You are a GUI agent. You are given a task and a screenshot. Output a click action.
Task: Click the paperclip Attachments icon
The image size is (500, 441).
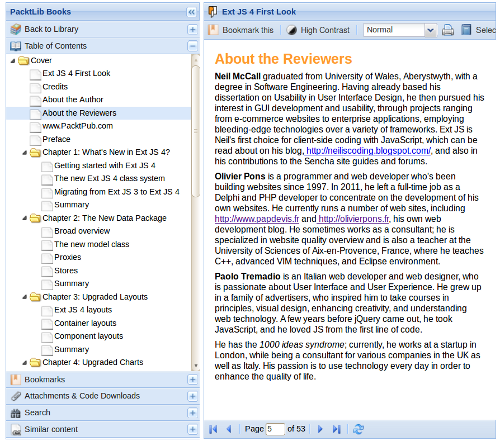[x=15, y=396]
